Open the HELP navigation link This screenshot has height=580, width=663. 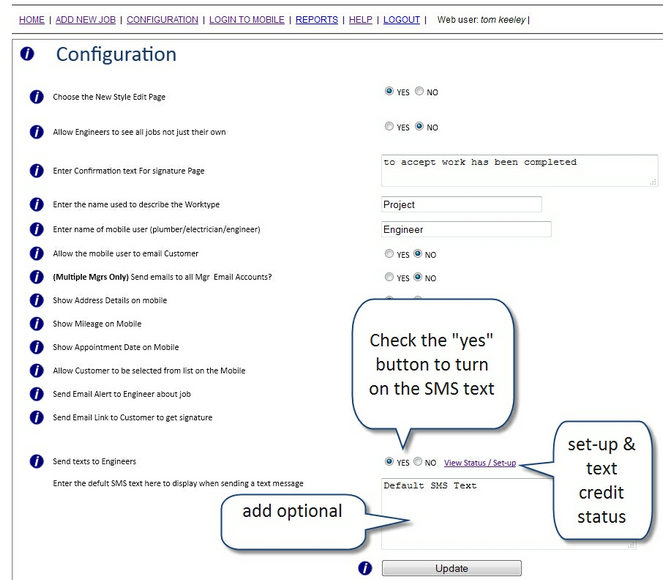click(361, 20)
